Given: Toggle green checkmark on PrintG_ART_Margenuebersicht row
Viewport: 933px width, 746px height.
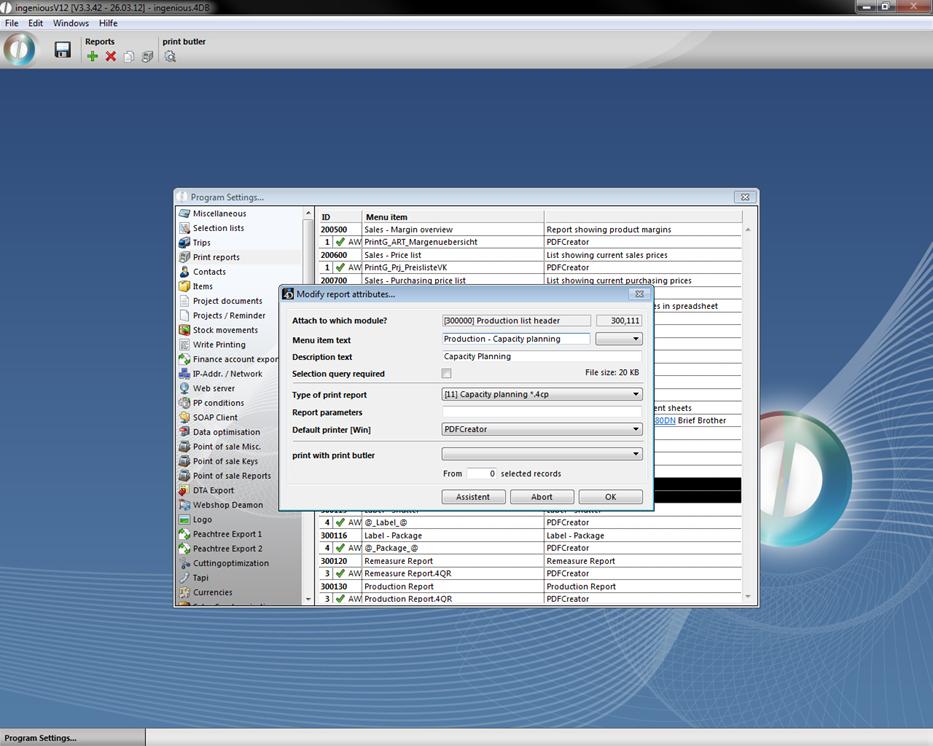Looking at the screenshot, I should click(340, 242).
